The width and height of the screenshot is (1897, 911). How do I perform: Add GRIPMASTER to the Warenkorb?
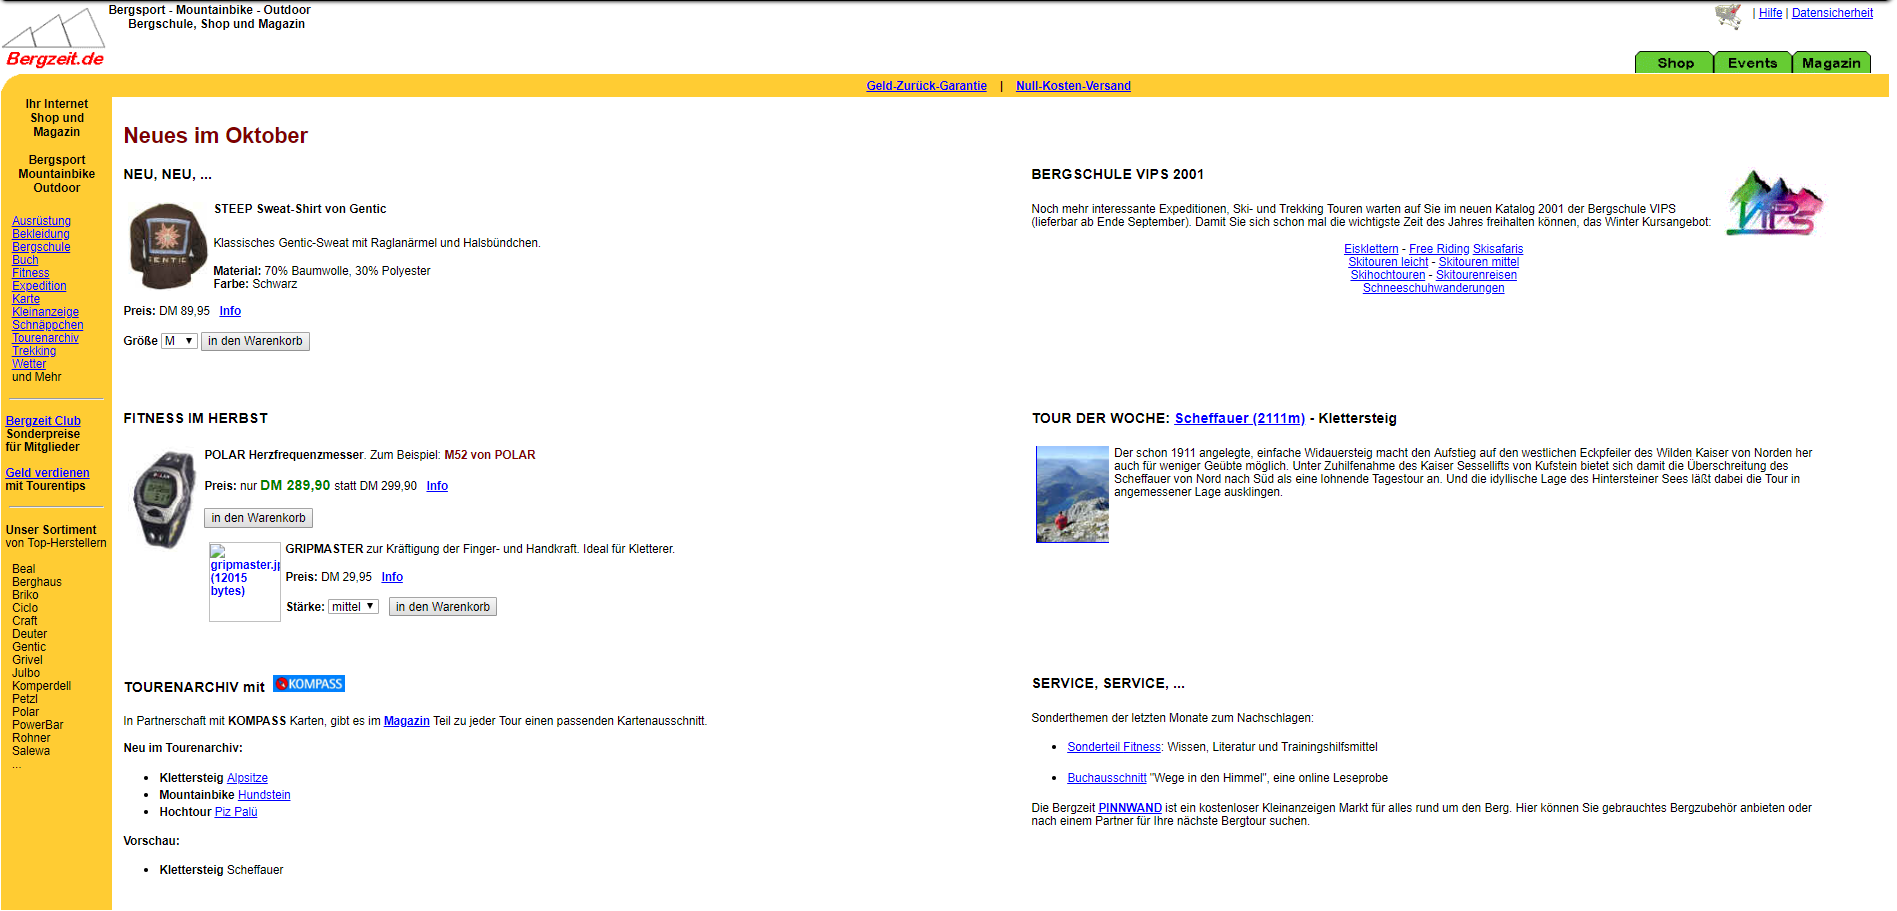pyautogui.click(x=442, y=607)
